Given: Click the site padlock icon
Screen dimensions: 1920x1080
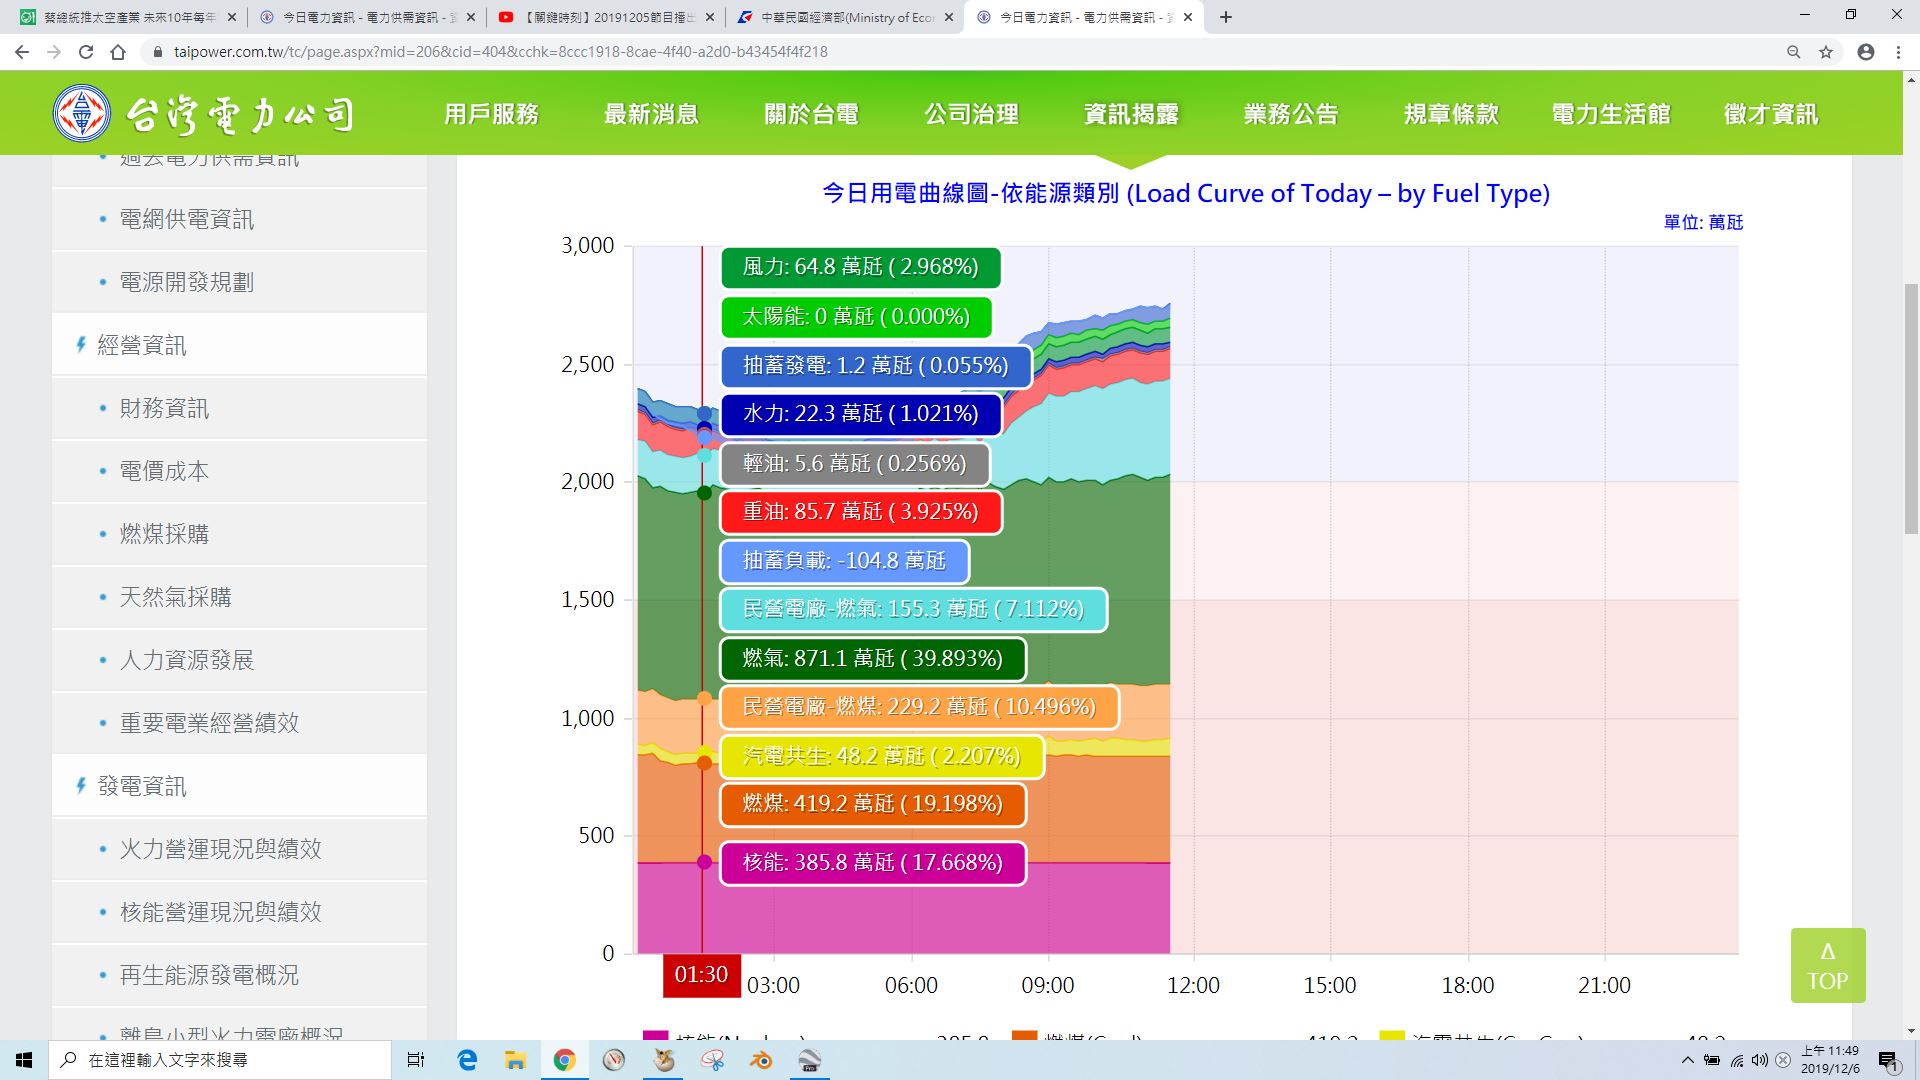Looking at the screenshot, I should (x=157, y=52).
